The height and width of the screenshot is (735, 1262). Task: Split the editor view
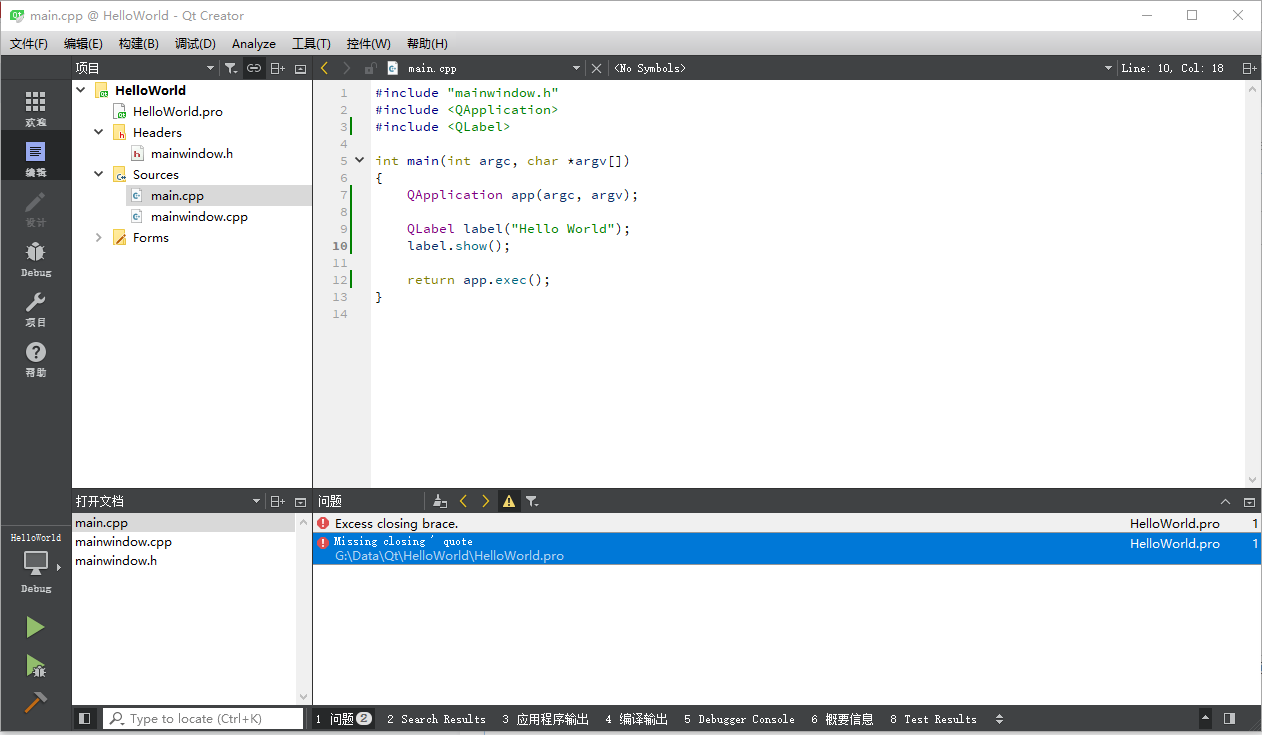tap(1249, 68)
